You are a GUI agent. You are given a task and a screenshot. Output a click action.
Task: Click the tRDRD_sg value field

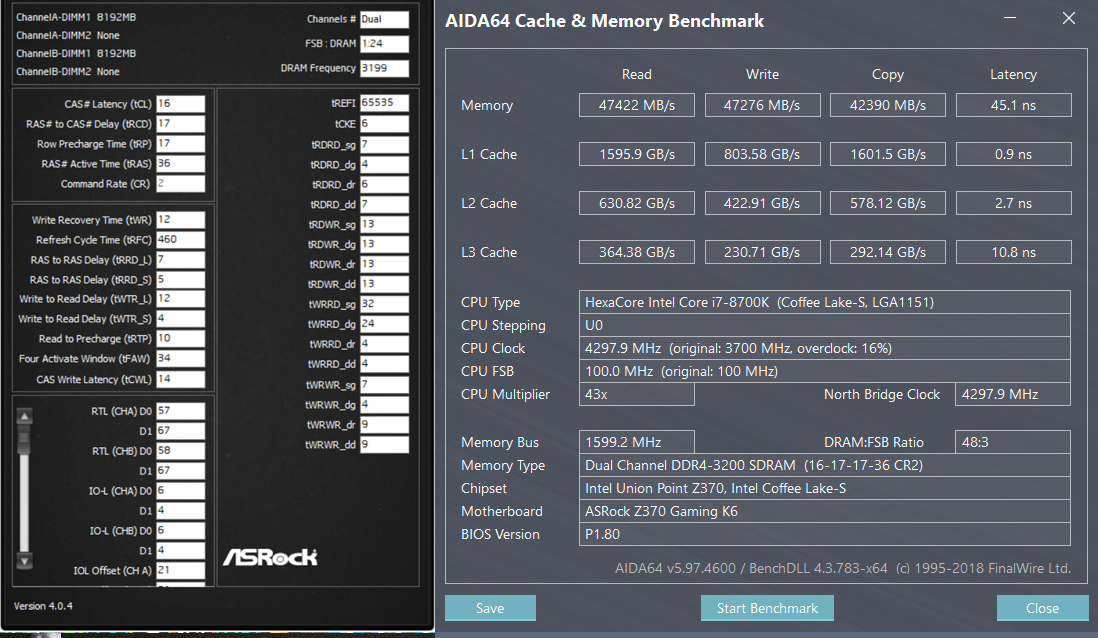(384, 144)
